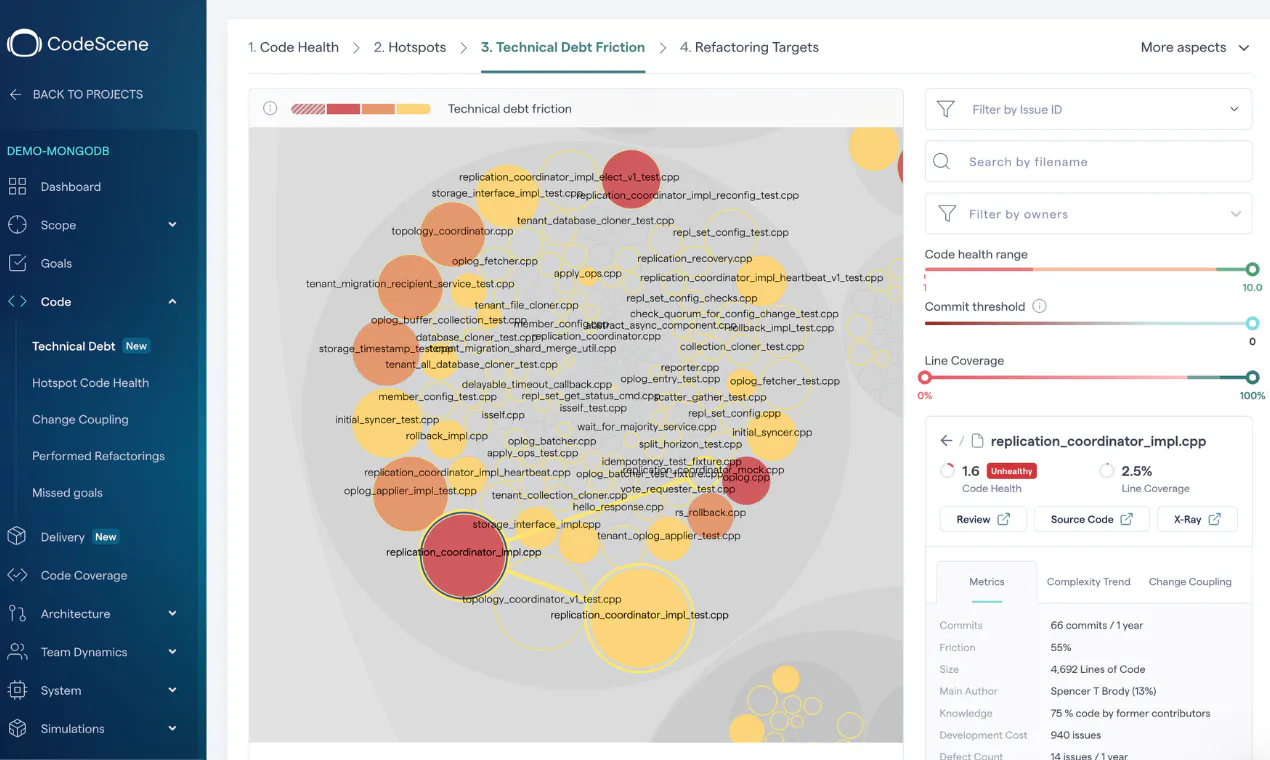Click the X-Ray button

[1197, 519]
